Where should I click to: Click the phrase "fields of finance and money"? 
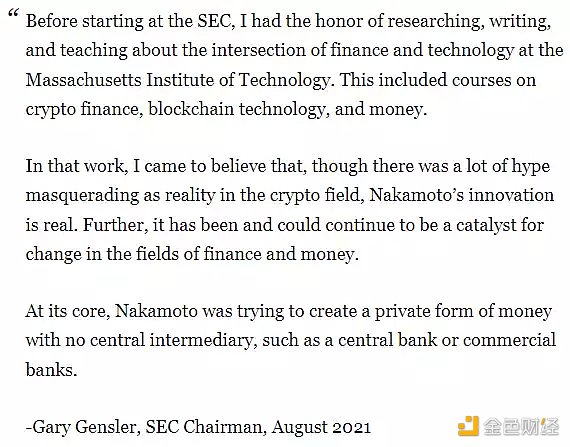point(245,254)
